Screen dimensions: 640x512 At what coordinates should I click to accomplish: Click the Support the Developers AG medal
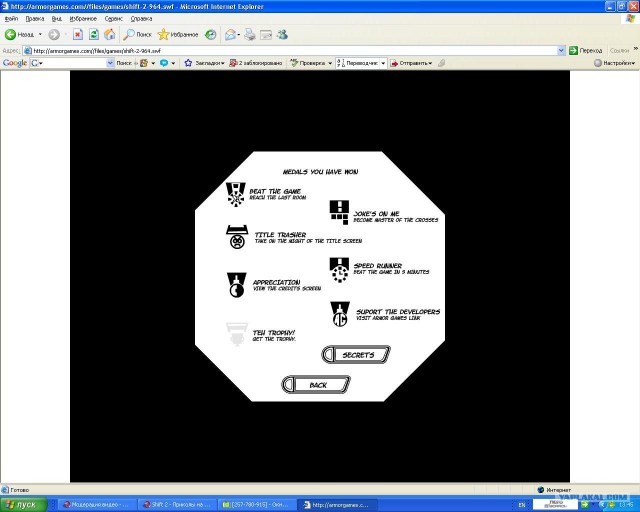click(x=340, y=314)
